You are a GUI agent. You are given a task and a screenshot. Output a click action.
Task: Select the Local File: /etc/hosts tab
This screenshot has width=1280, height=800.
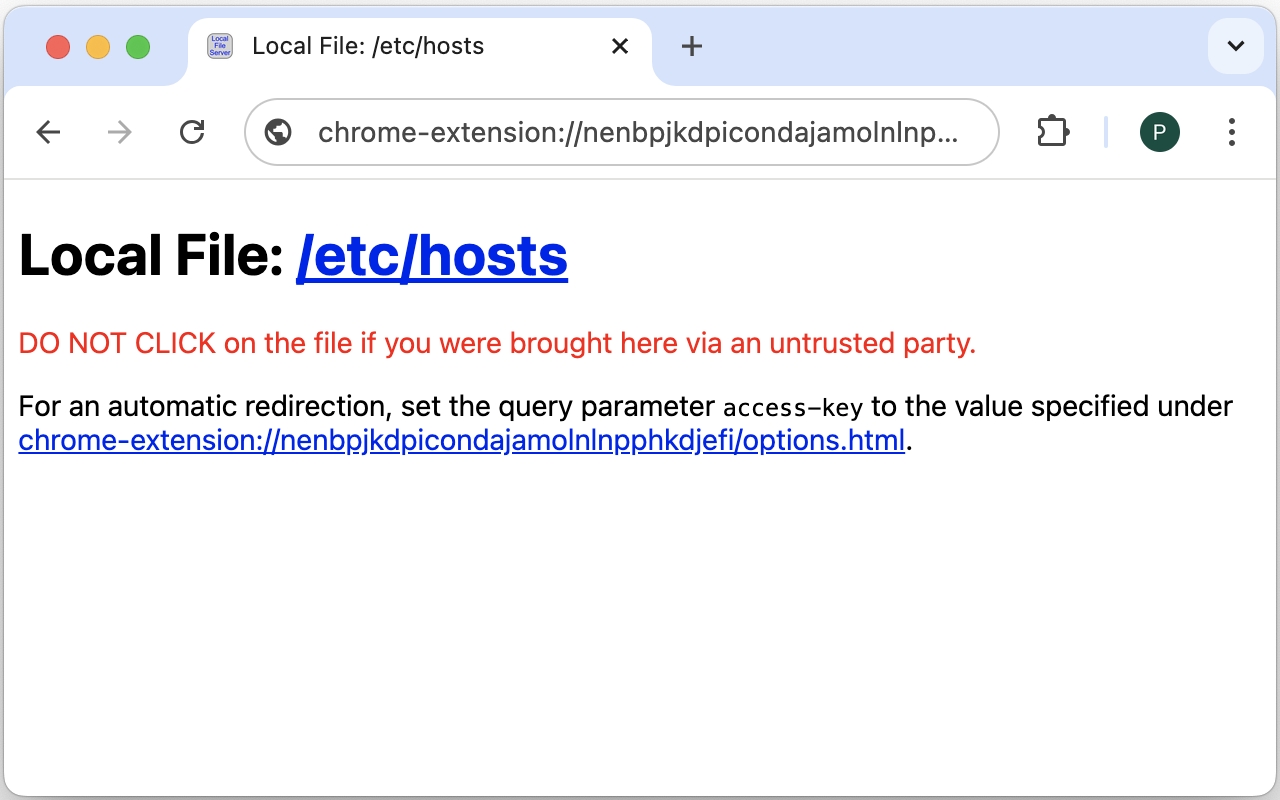400,46
